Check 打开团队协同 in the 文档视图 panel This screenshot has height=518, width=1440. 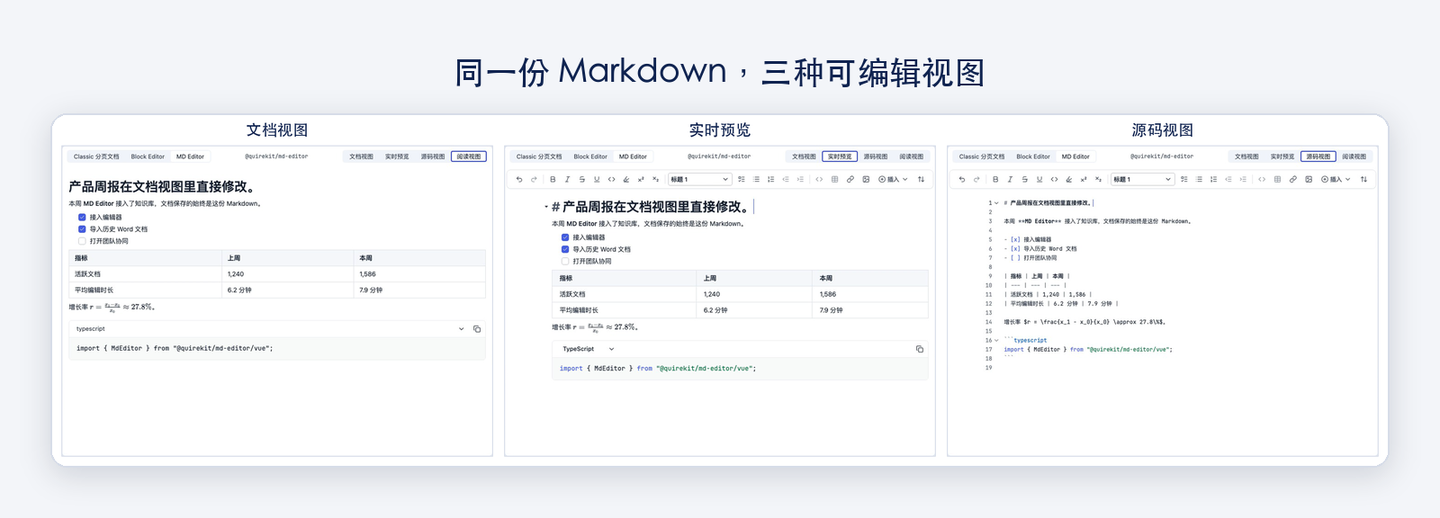click(82, 241)
